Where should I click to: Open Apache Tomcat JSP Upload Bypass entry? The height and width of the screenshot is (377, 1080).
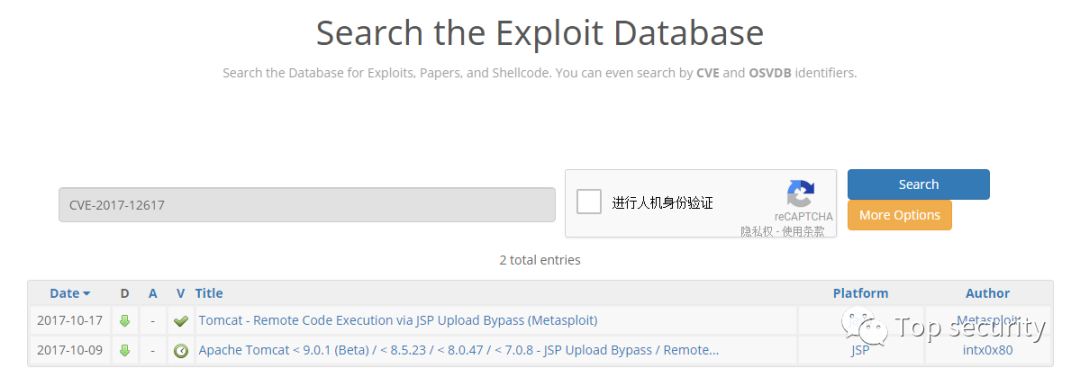(459, 350)
